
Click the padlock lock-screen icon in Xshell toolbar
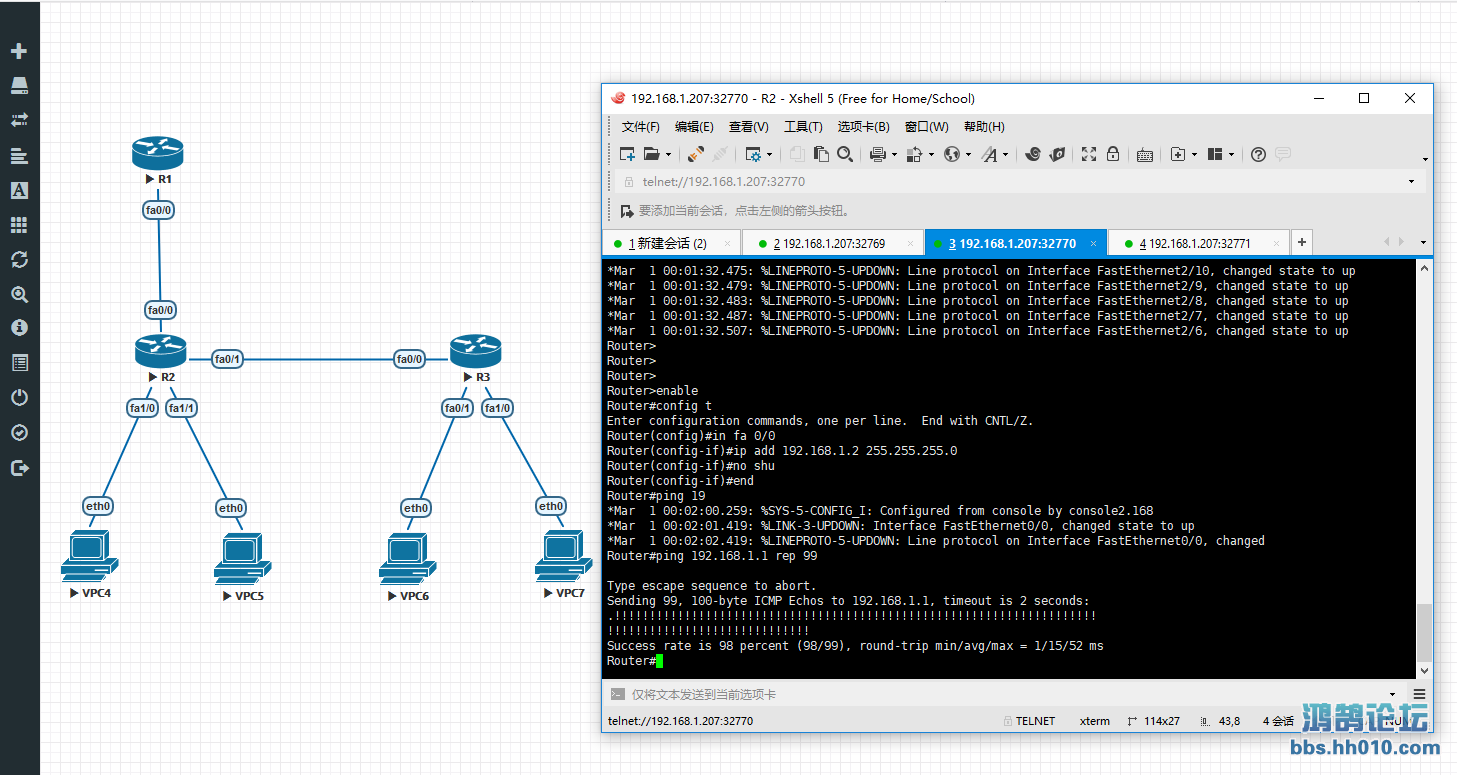1112,154
